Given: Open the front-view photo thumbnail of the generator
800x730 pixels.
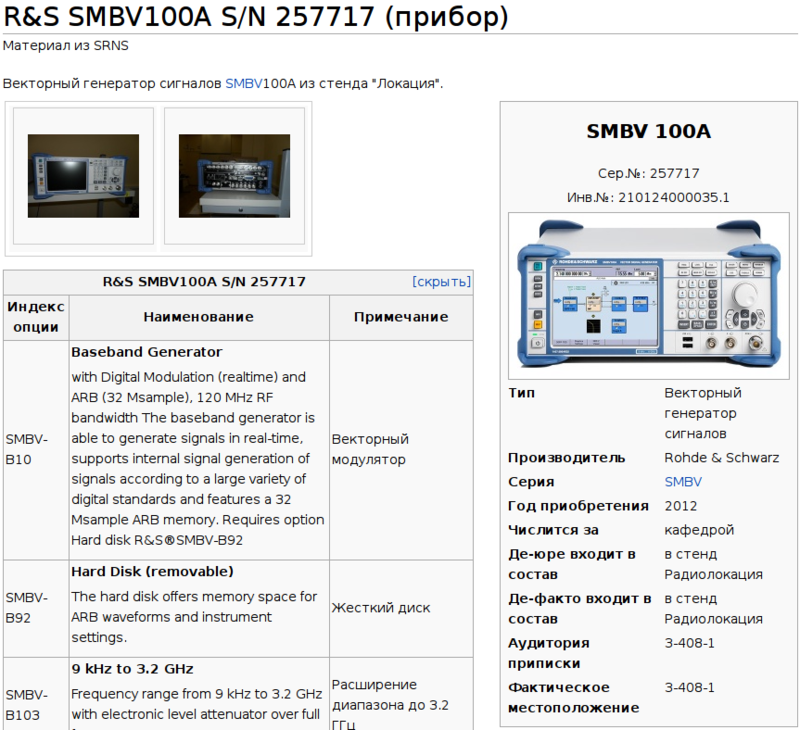Looking at the screenshot, I should [x=83, y=176].
